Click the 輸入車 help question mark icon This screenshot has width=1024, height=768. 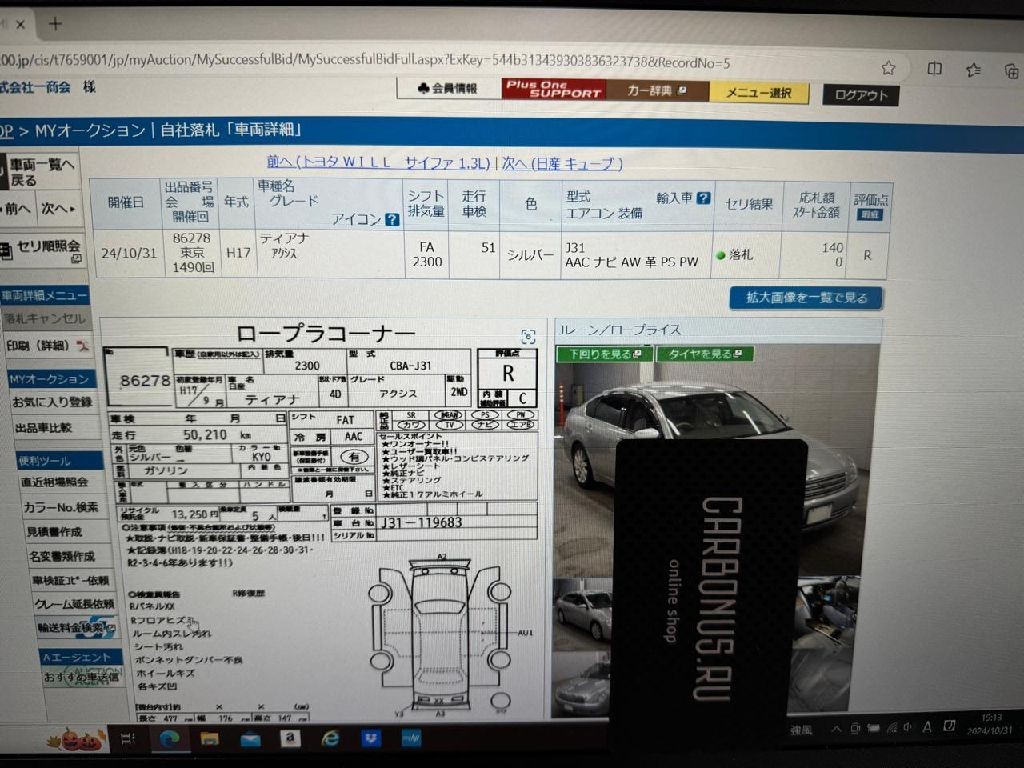pyautogui.click(x=704, y=199)
